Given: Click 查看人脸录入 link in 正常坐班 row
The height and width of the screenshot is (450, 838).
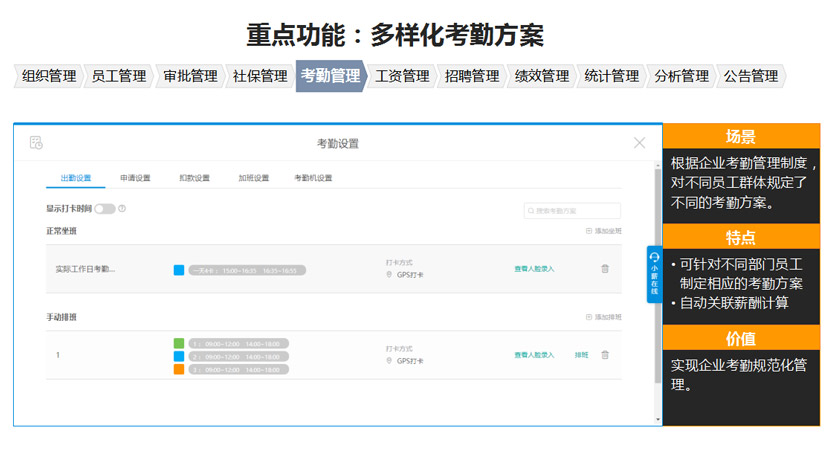Looking at the screenshot, I should click(533, 269).
